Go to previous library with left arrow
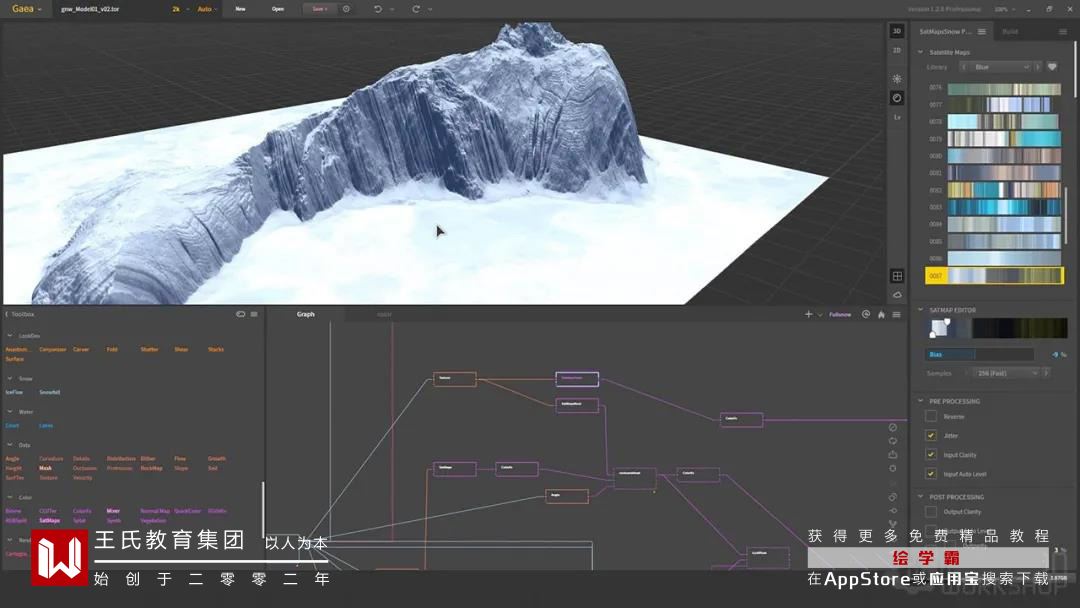The height and width of the screenshot is (608, 1080). click(963, 67)
